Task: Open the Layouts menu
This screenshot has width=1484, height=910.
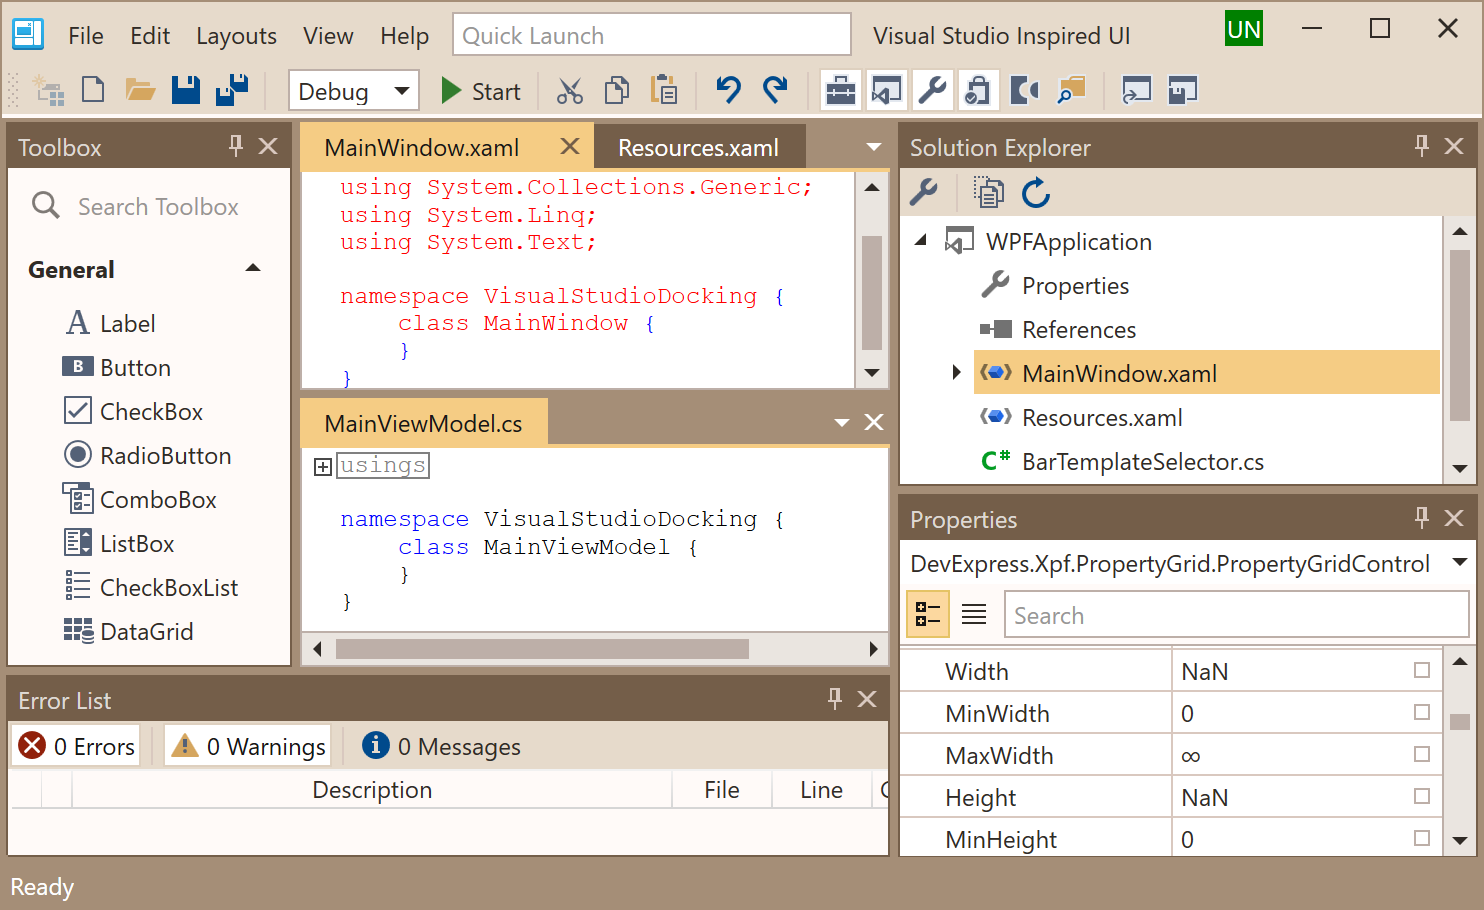Action: (236, 36)
